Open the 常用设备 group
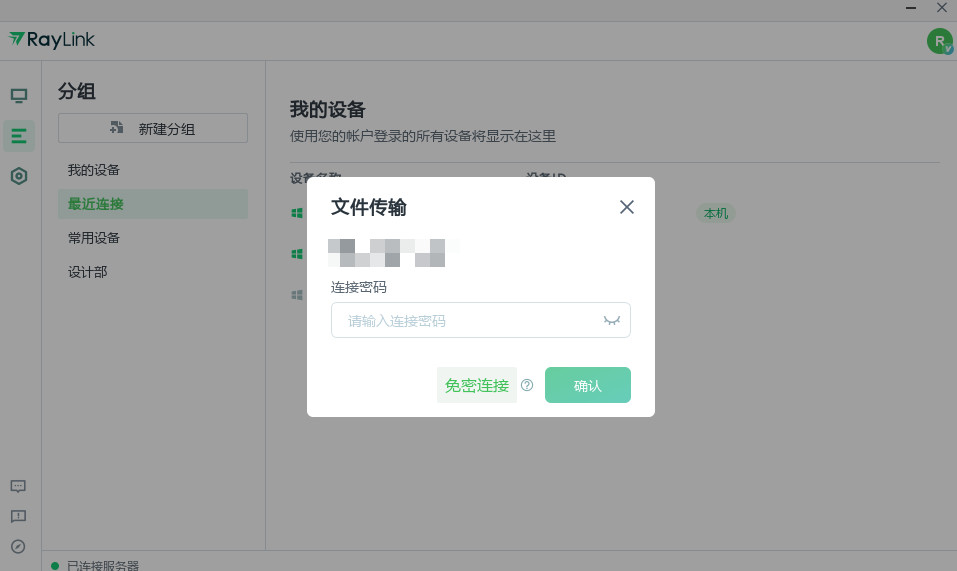 94,238
